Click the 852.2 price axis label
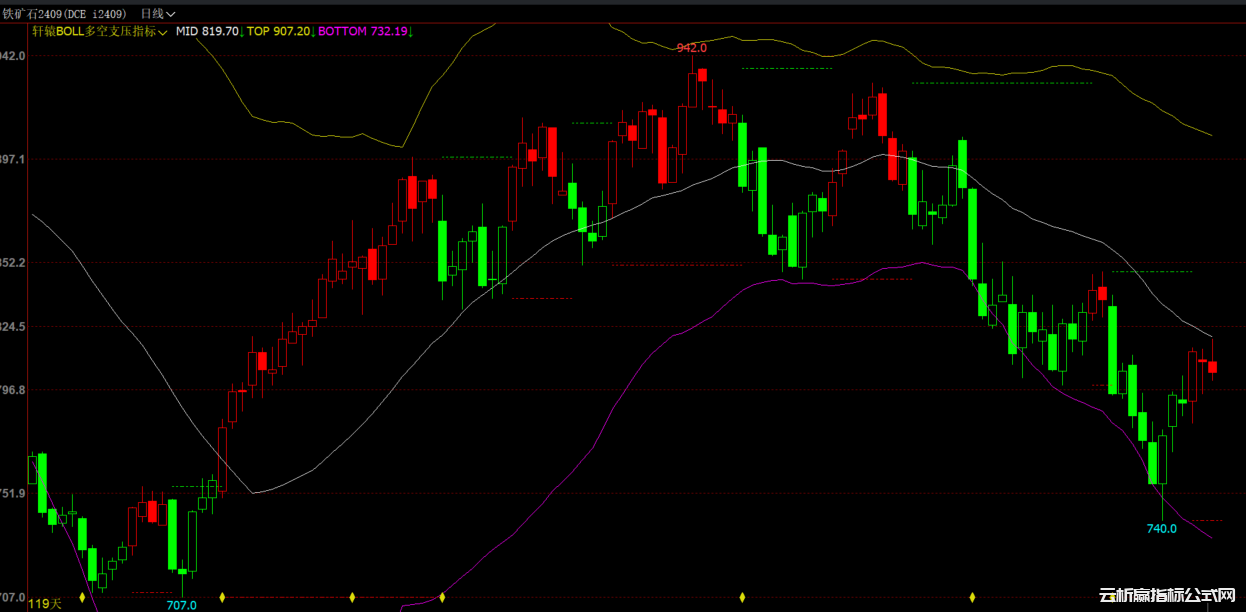 click(14, 262)
